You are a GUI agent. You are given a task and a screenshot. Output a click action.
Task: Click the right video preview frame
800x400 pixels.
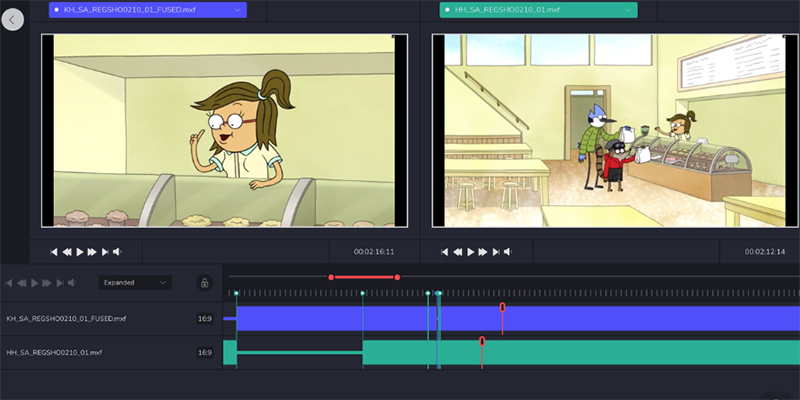615,131
